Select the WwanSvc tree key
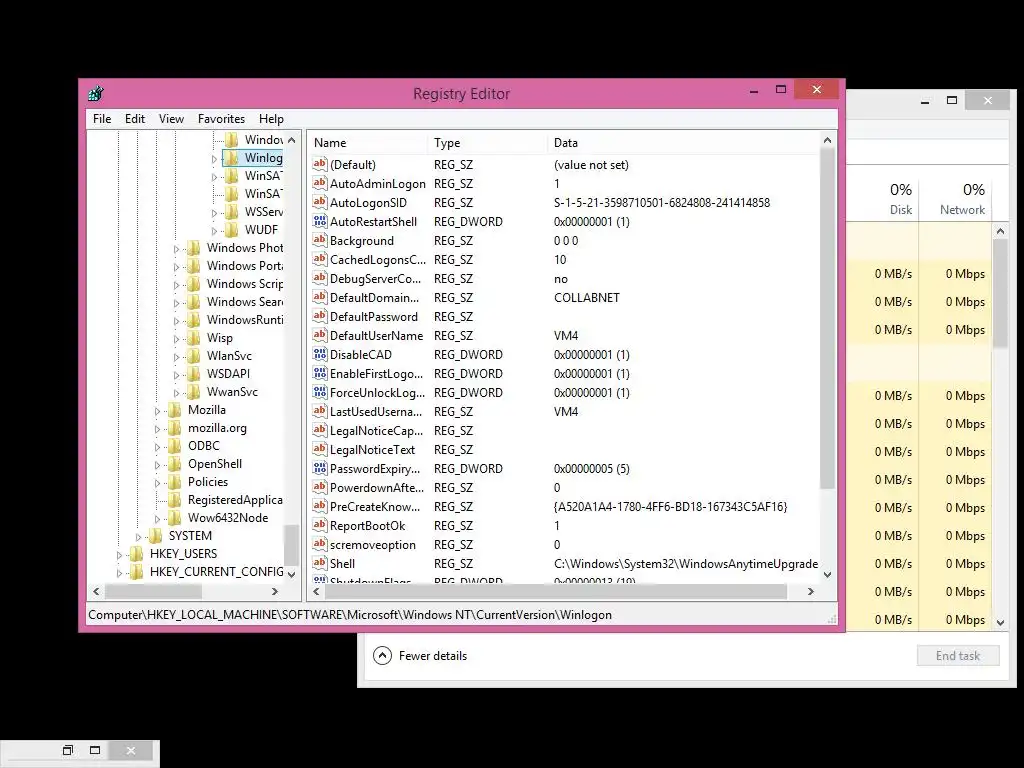The image size is (1024, 768). [x=232, y=392]
